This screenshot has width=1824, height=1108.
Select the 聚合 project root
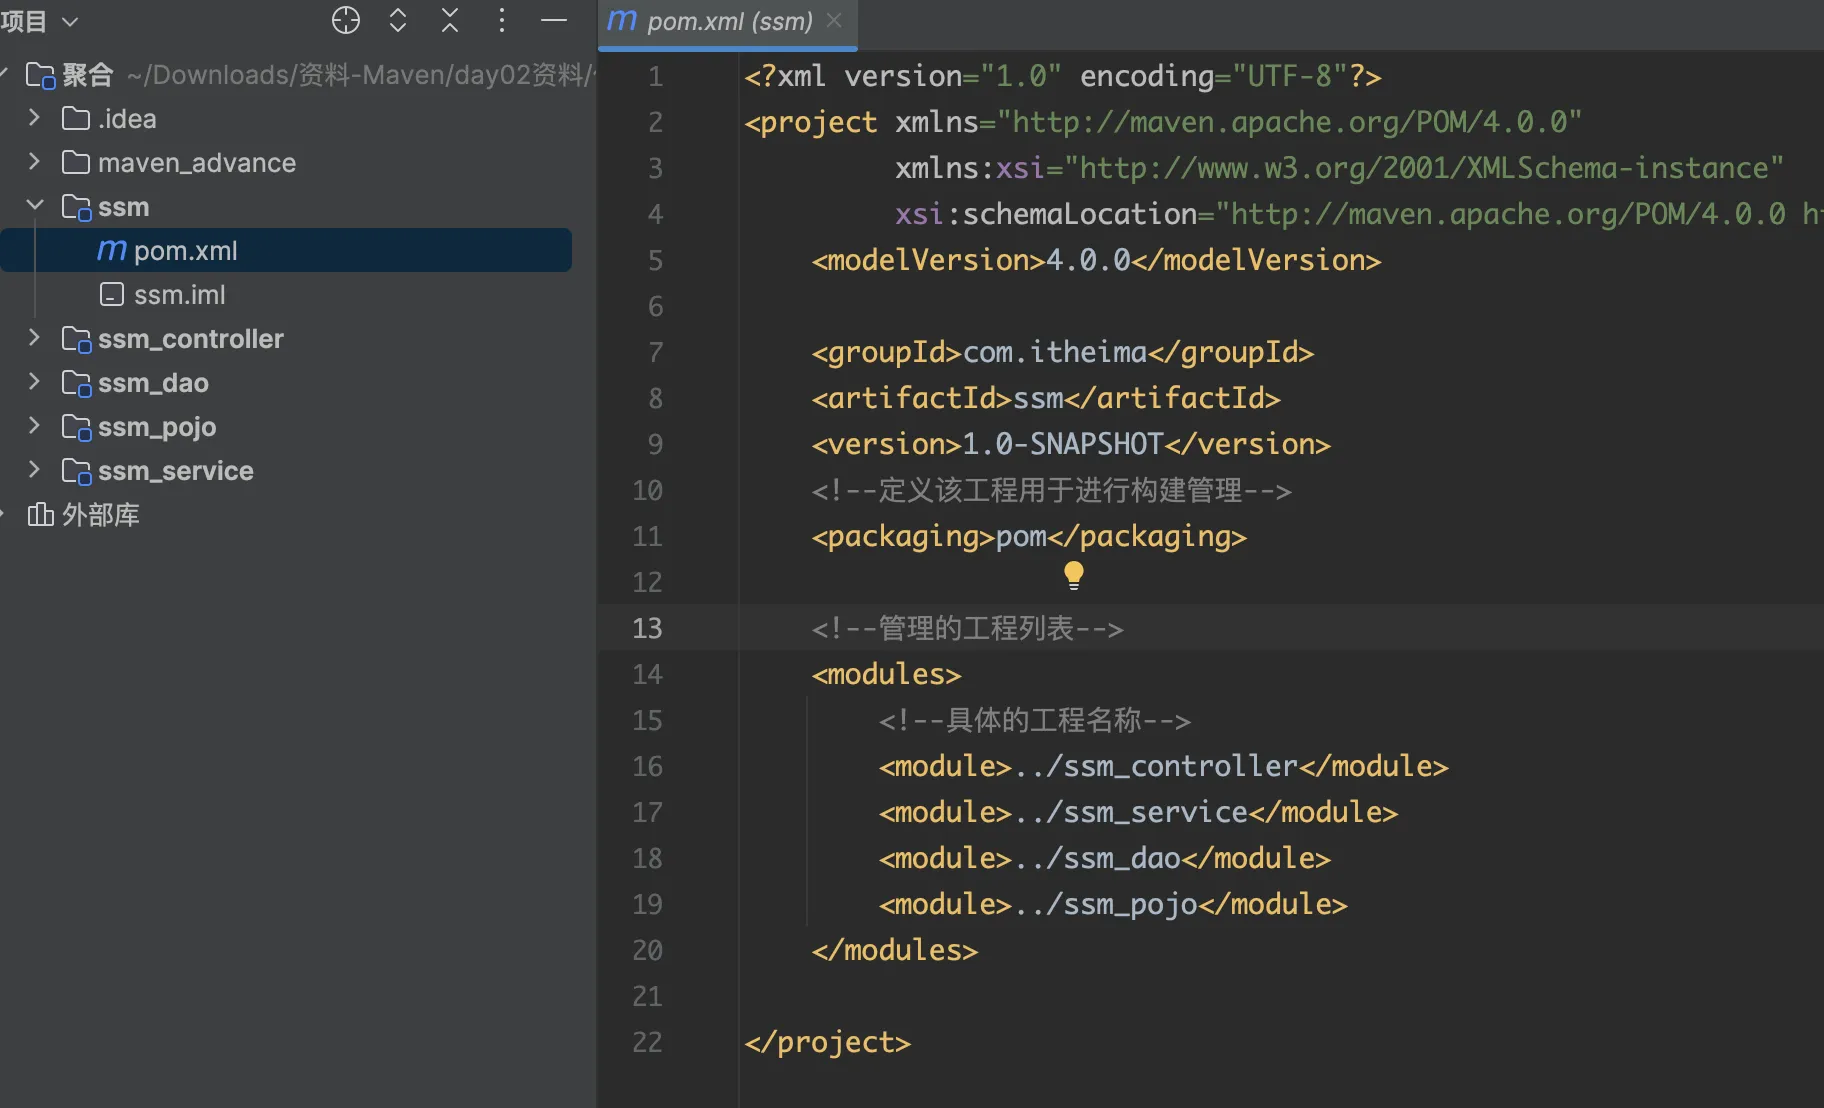(298, 75)
